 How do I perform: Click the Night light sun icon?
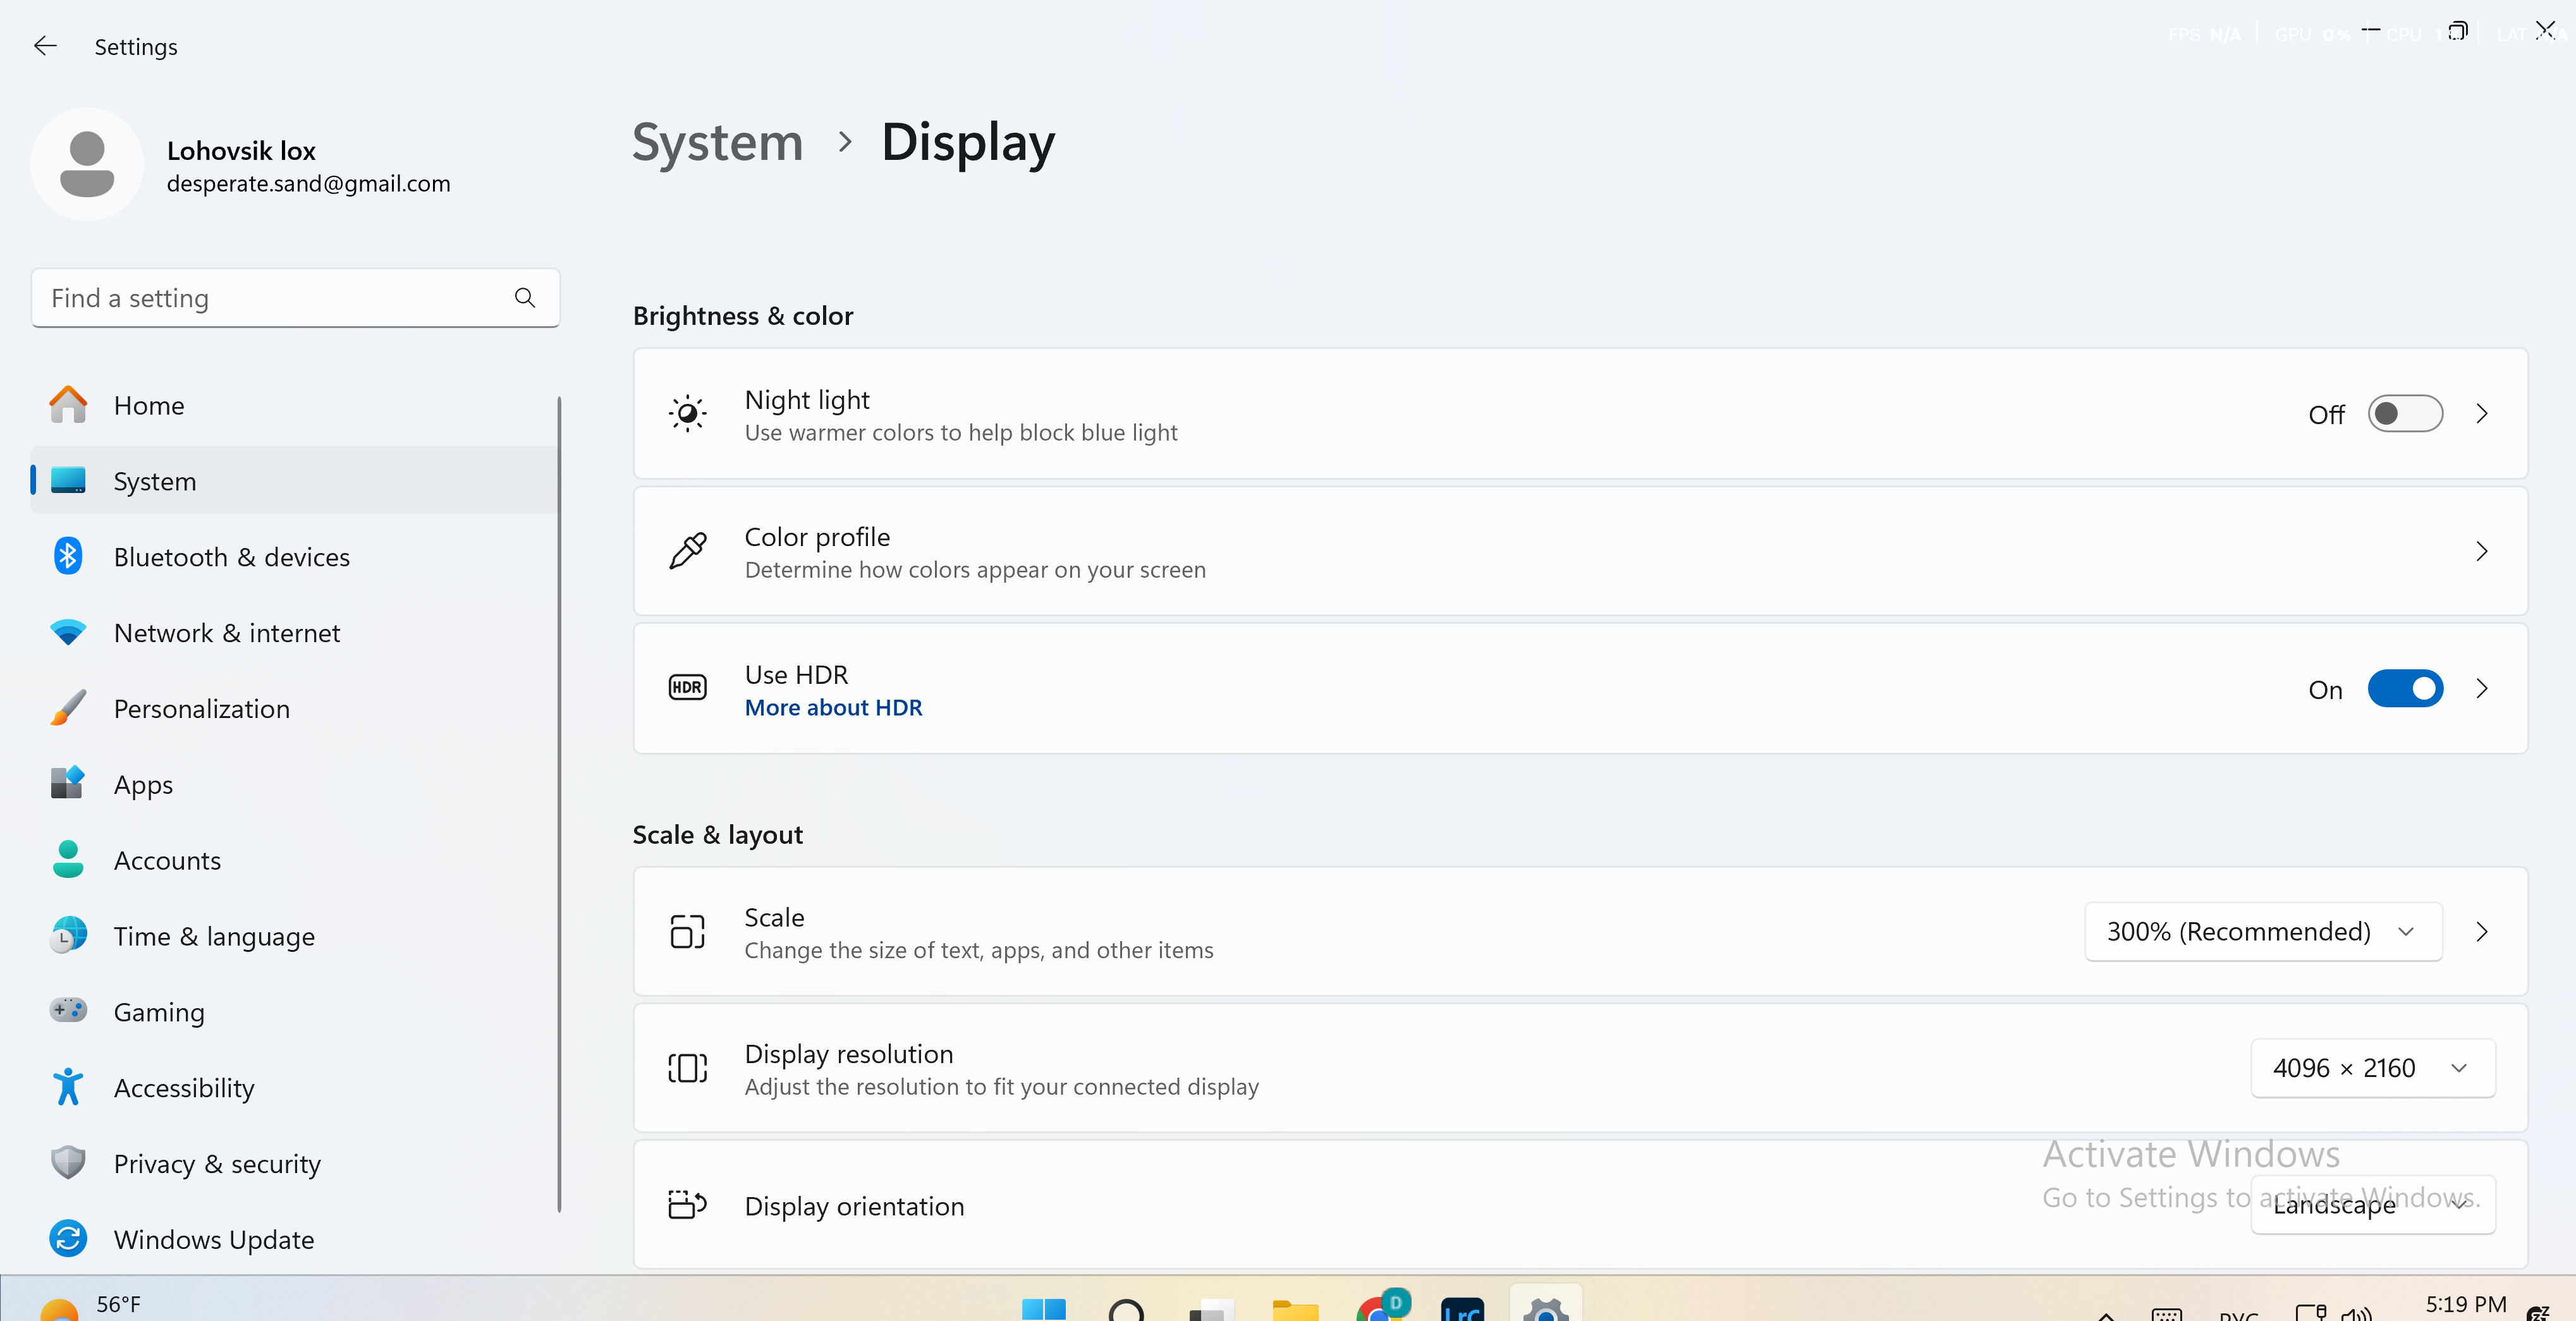(687, 413)
